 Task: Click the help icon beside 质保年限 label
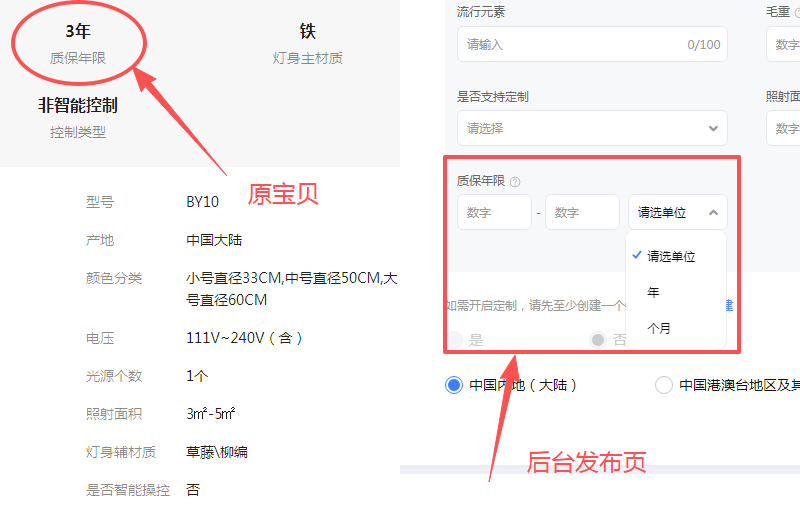pos(515,182)
